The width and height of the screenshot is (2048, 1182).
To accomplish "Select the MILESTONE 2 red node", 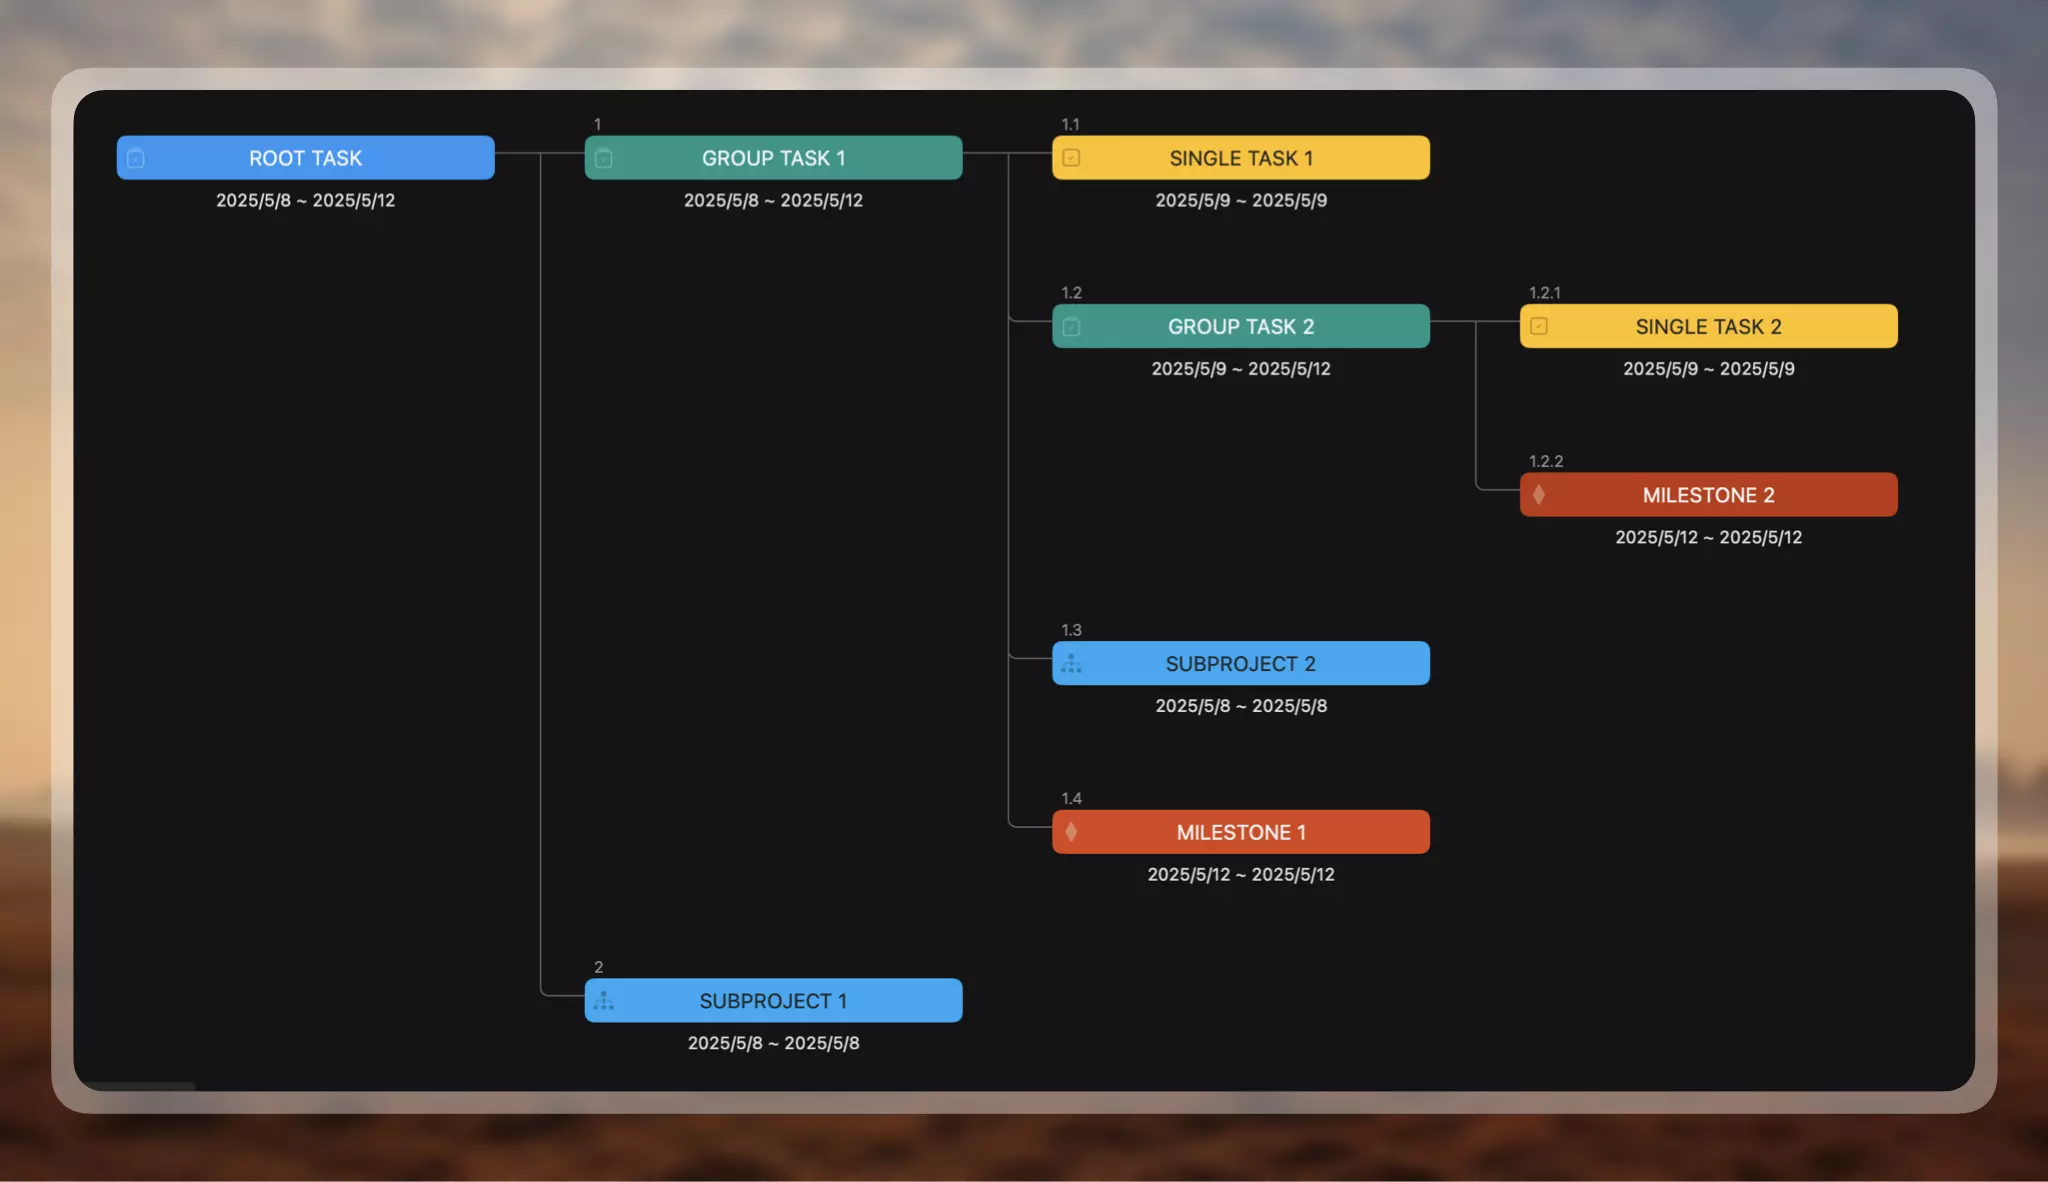I will pos(1708,495).
